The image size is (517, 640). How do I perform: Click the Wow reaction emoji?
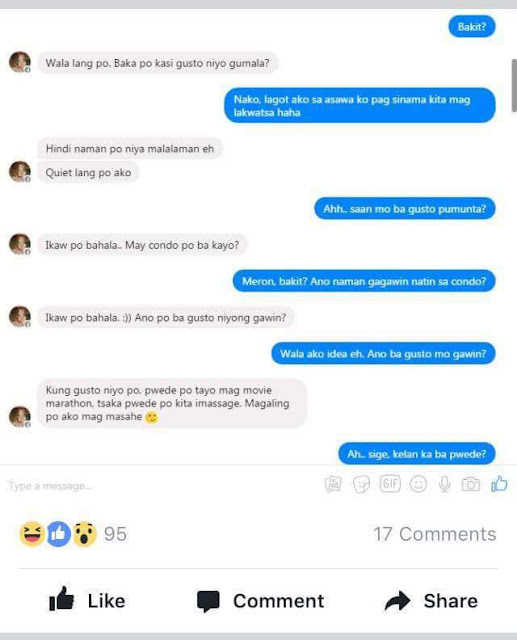tap(84, 534)
